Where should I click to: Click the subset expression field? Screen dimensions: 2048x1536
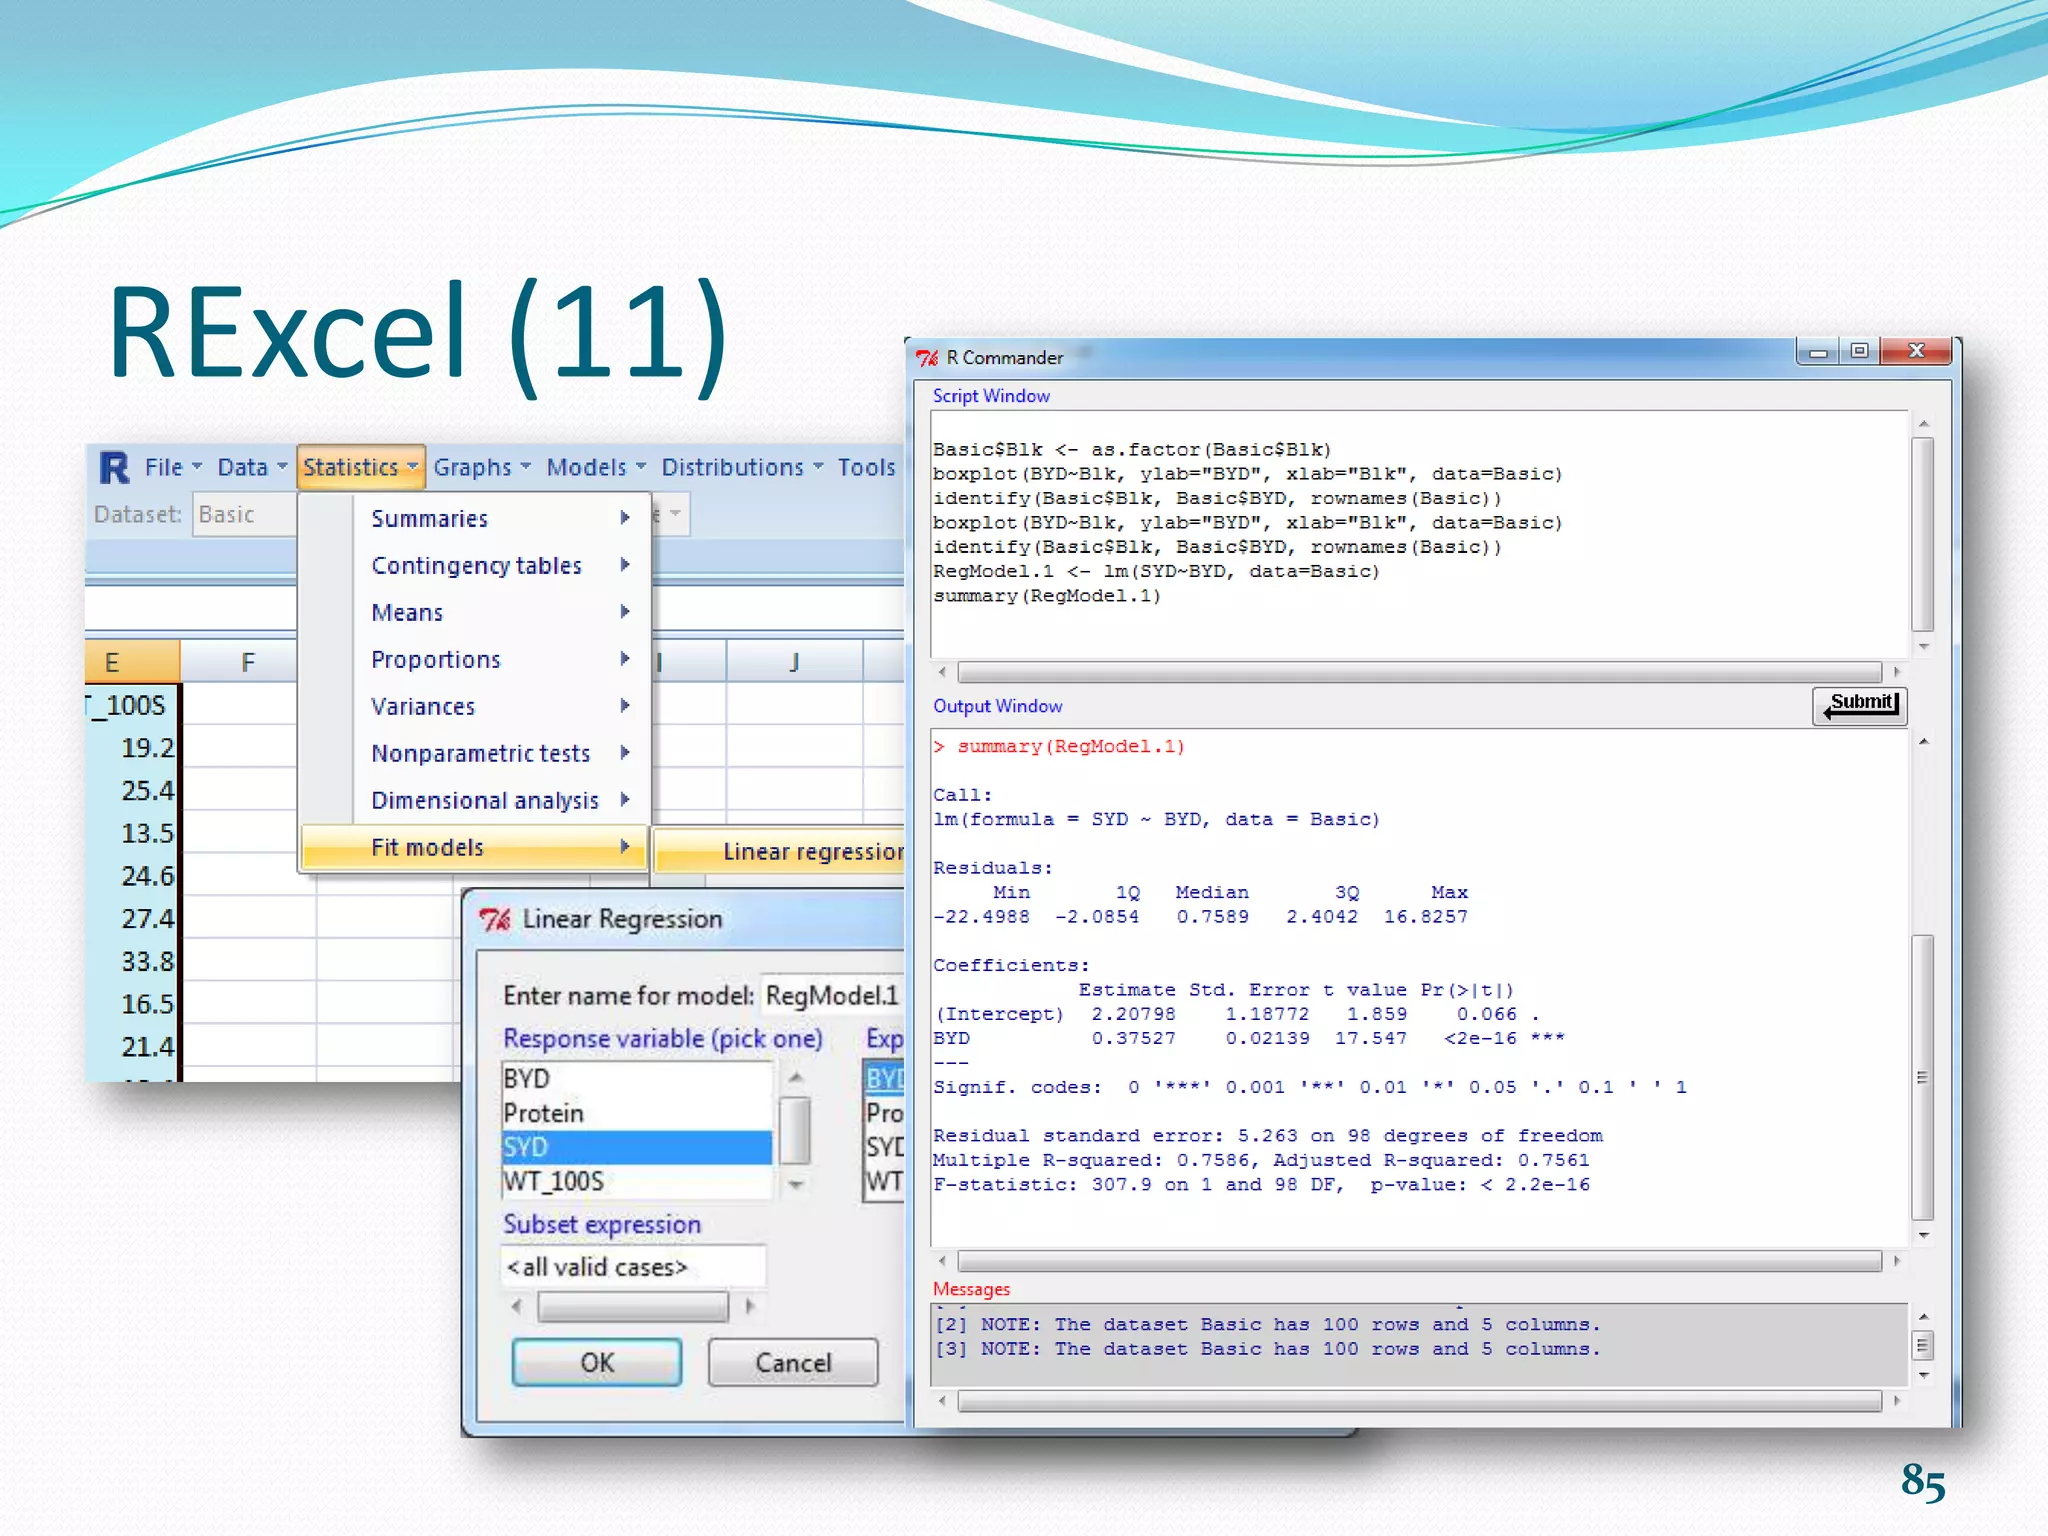point(633,1266)
